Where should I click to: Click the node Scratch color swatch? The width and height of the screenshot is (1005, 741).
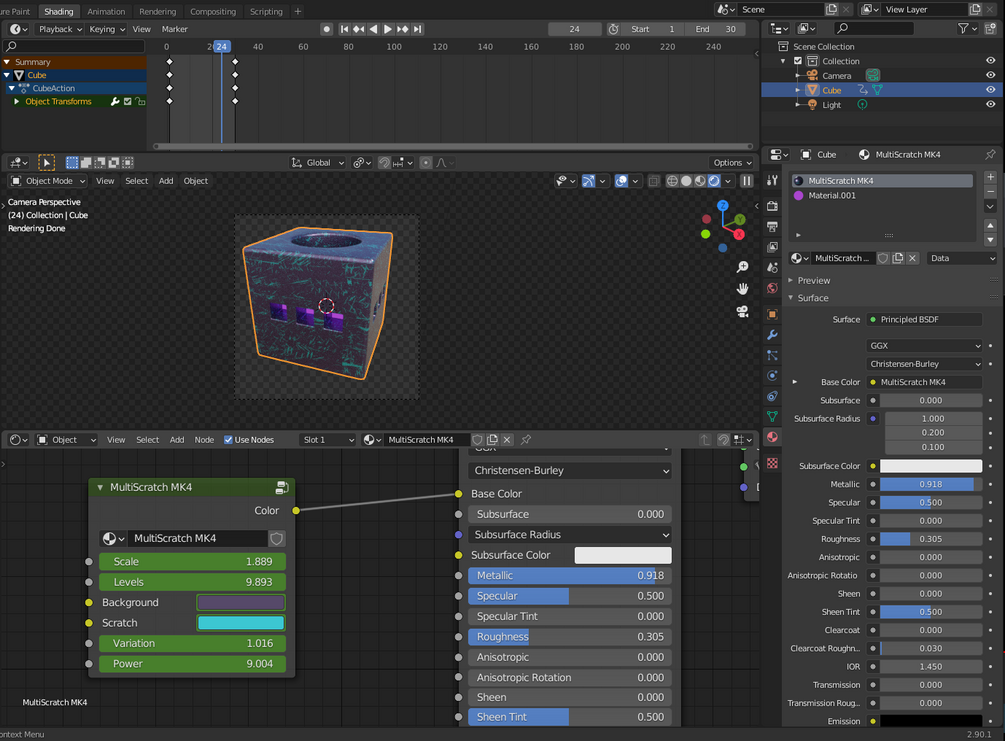pyautogui.click(x=241, y=623)
